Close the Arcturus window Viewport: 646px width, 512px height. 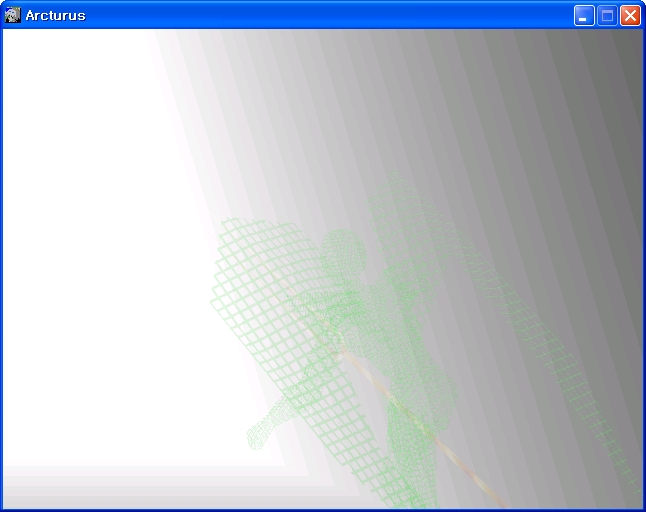pos(630,15)
